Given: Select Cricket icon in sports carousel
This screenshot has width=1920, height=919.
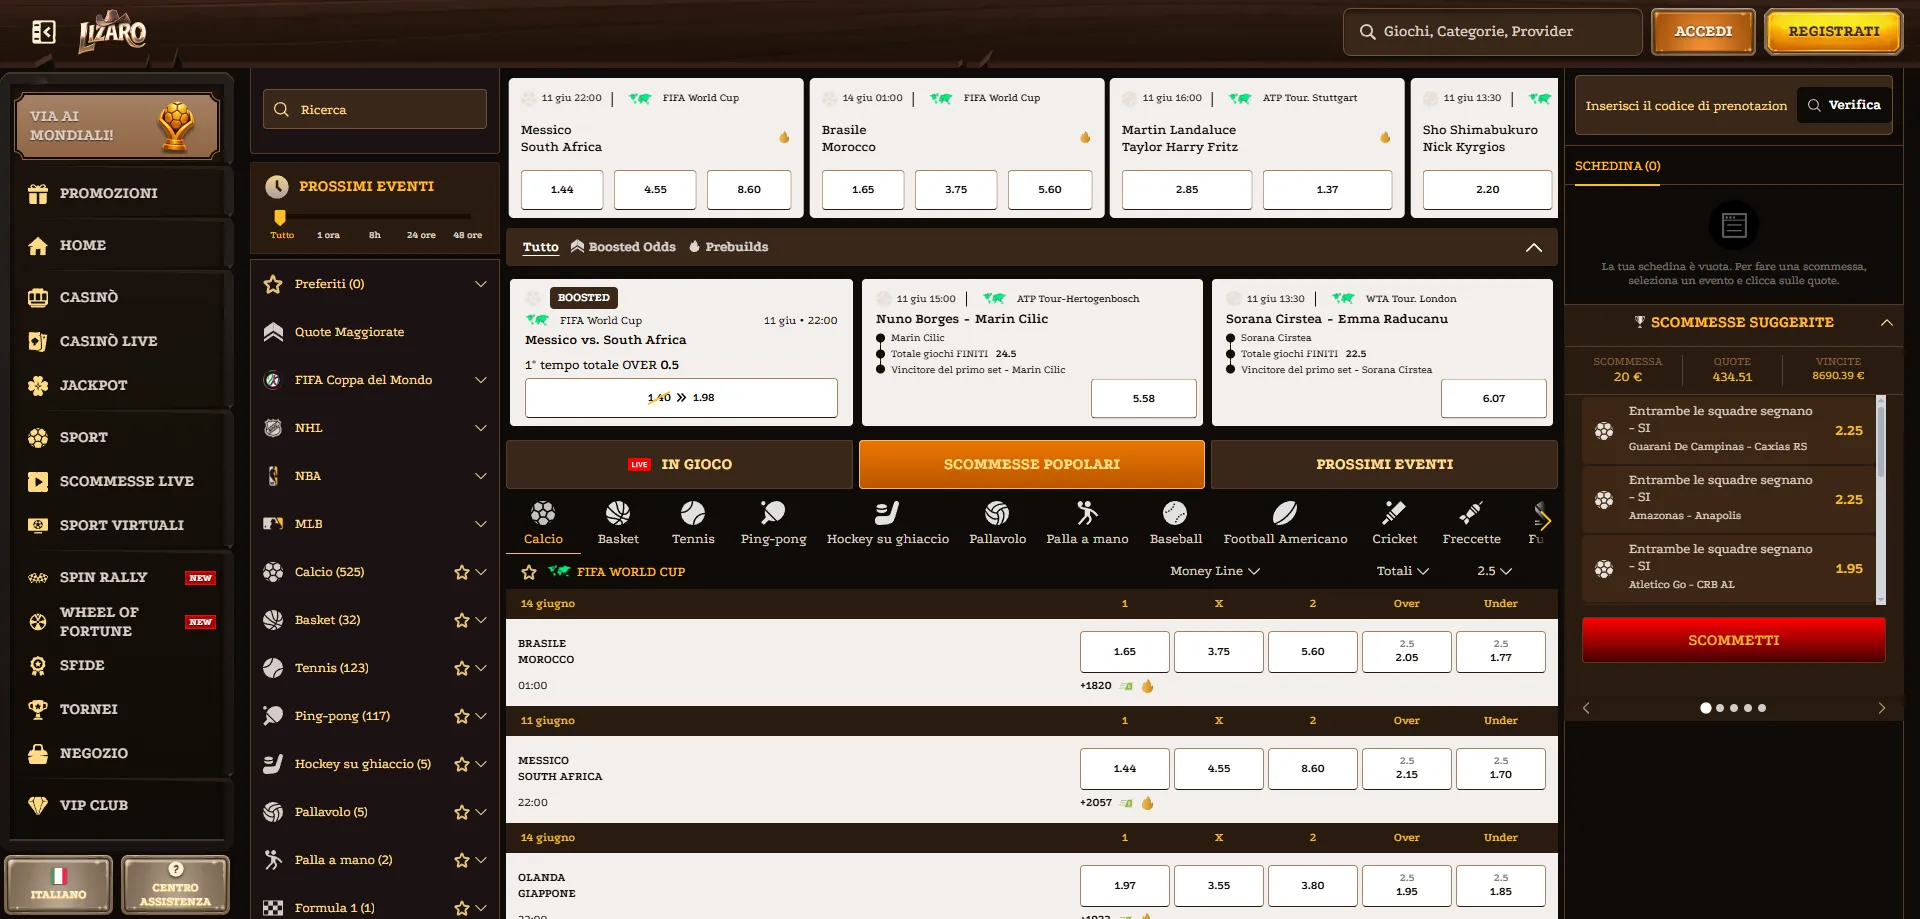Looking at the screenshot, I should click(1394, 523).
